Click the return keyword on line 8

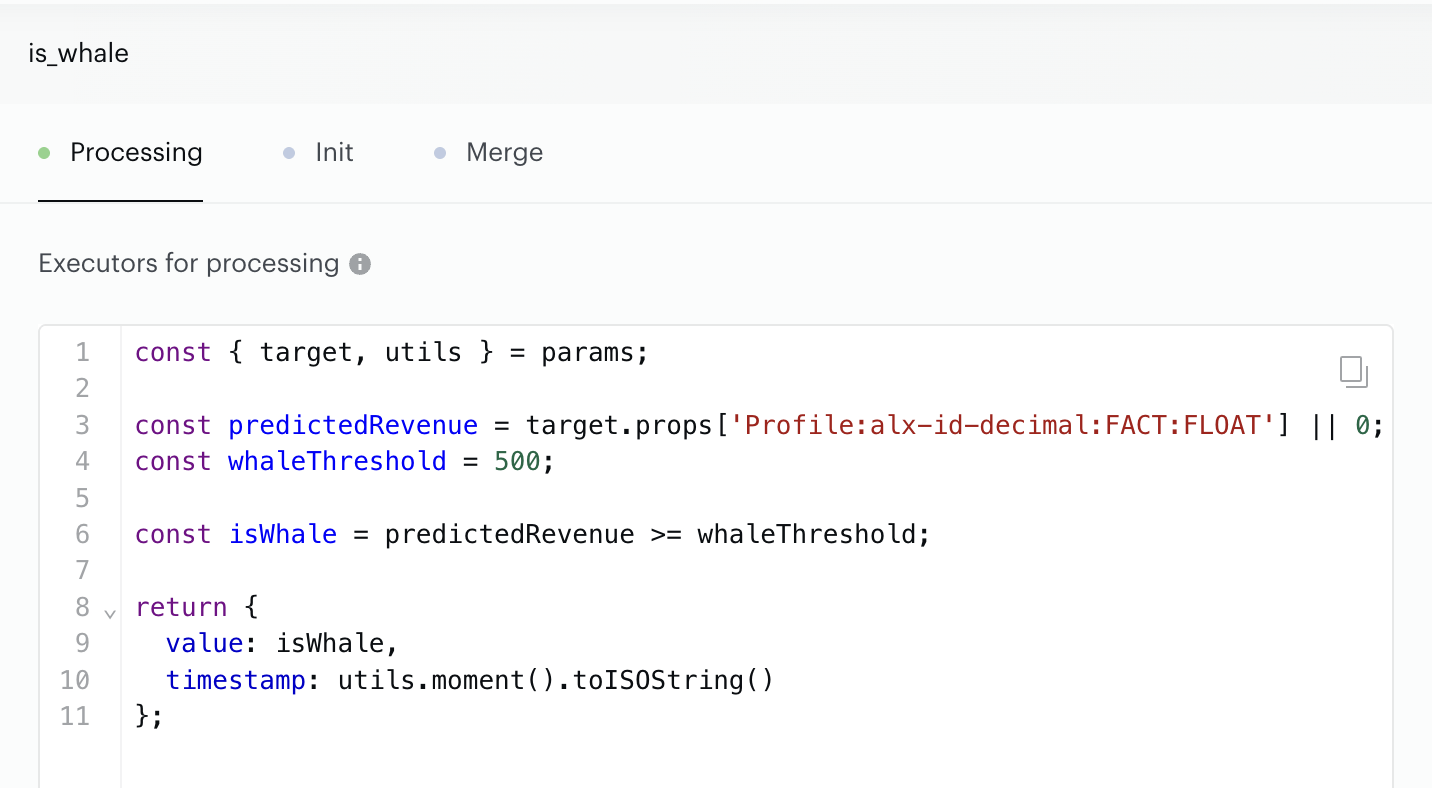click(182, 607)
